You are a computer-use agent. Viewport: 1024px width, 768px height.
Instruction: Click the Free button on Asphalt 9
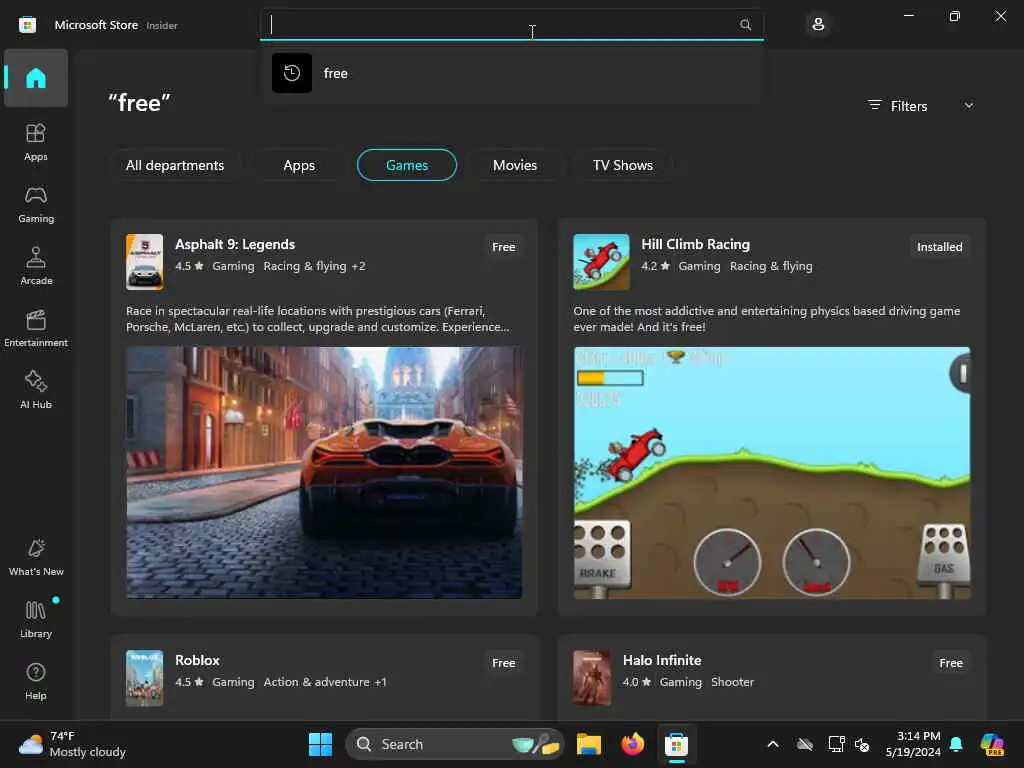(504, 247)
